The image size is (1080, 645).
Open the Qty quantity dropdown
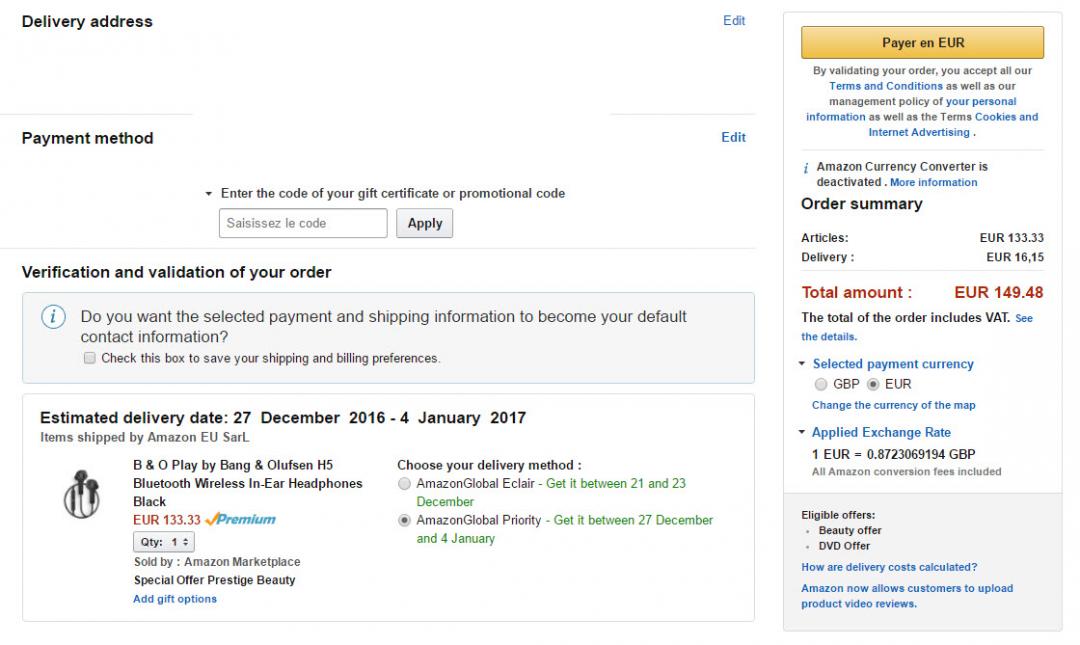click(164, 542)
